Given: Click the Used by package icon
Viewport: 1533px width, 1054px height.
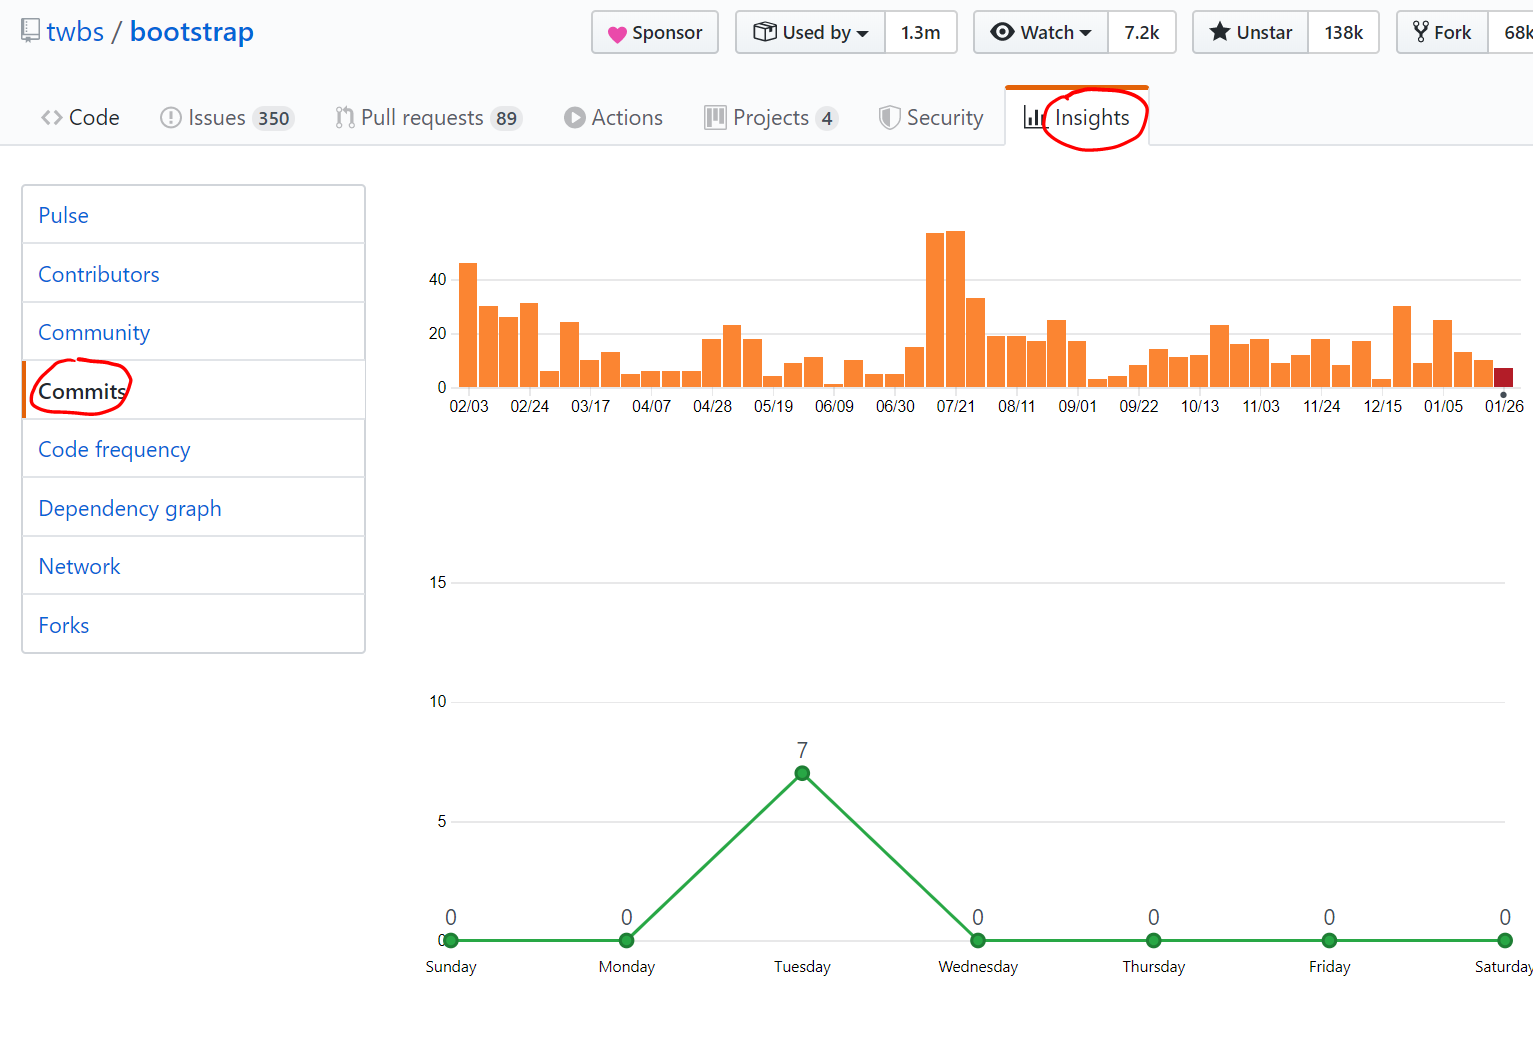Looking at the screenshot, I should pos(765,32).
